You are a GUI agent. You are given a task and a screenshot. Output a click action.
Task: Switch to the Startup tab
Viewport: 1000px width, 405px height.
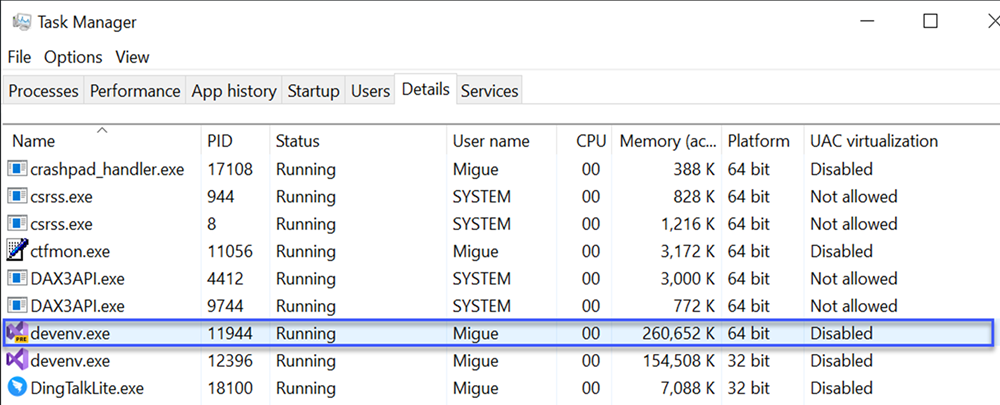tap(313, 91)
